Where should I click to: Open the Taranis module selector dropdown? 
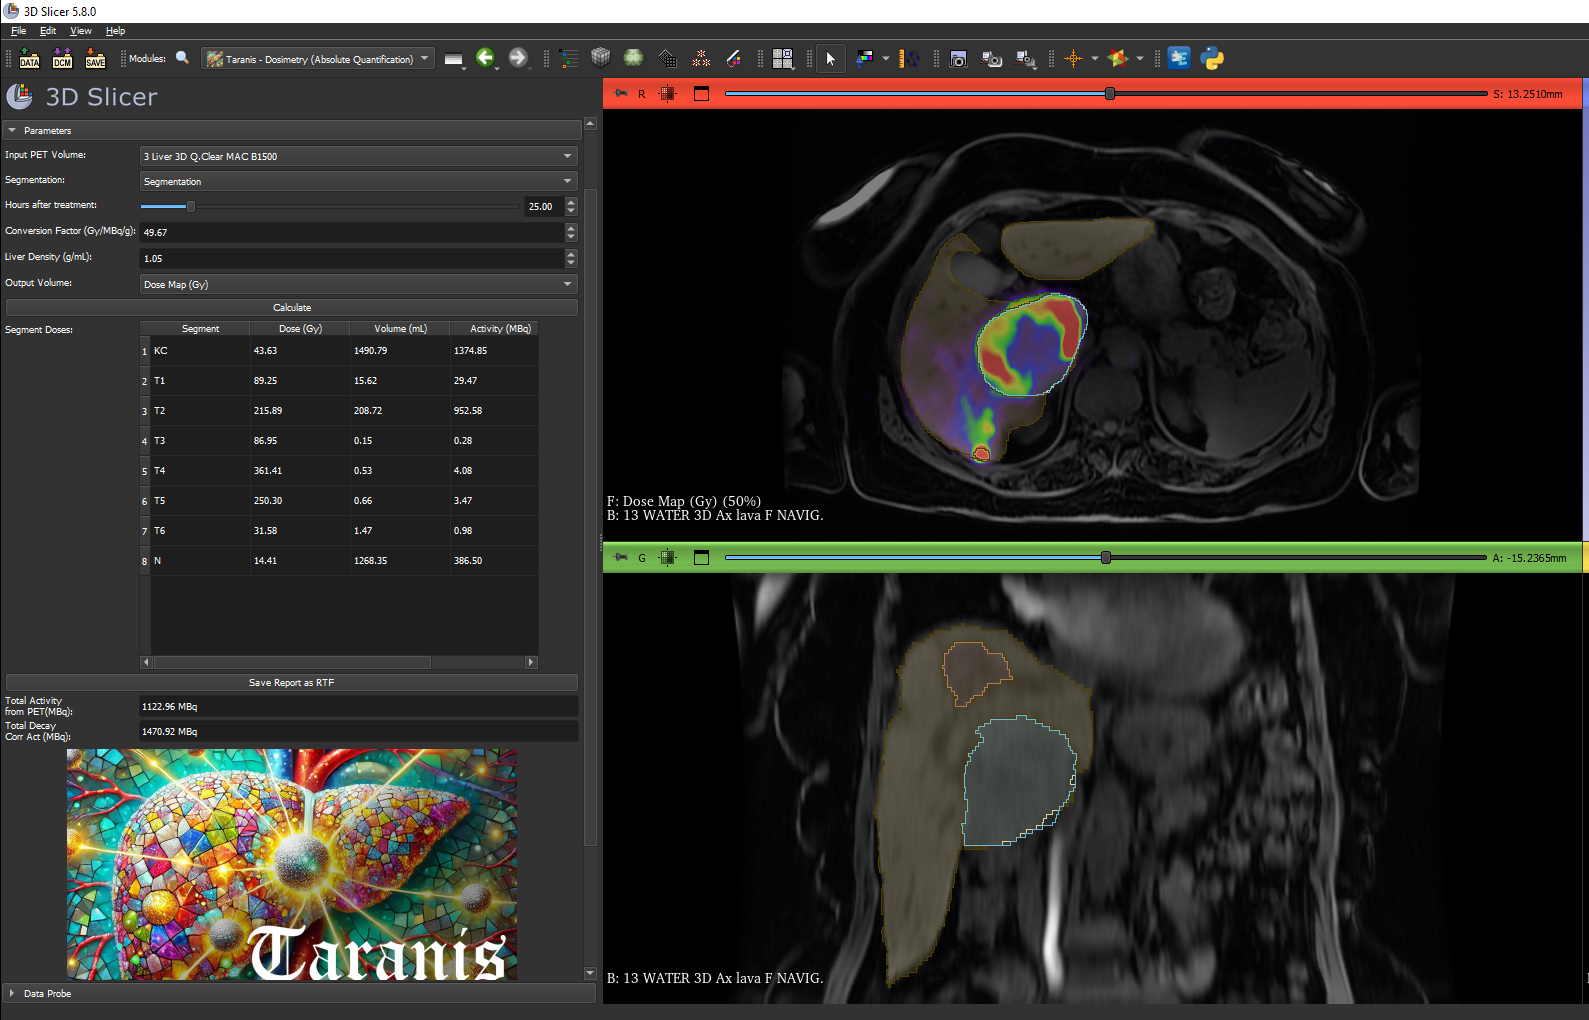point(318,59)
